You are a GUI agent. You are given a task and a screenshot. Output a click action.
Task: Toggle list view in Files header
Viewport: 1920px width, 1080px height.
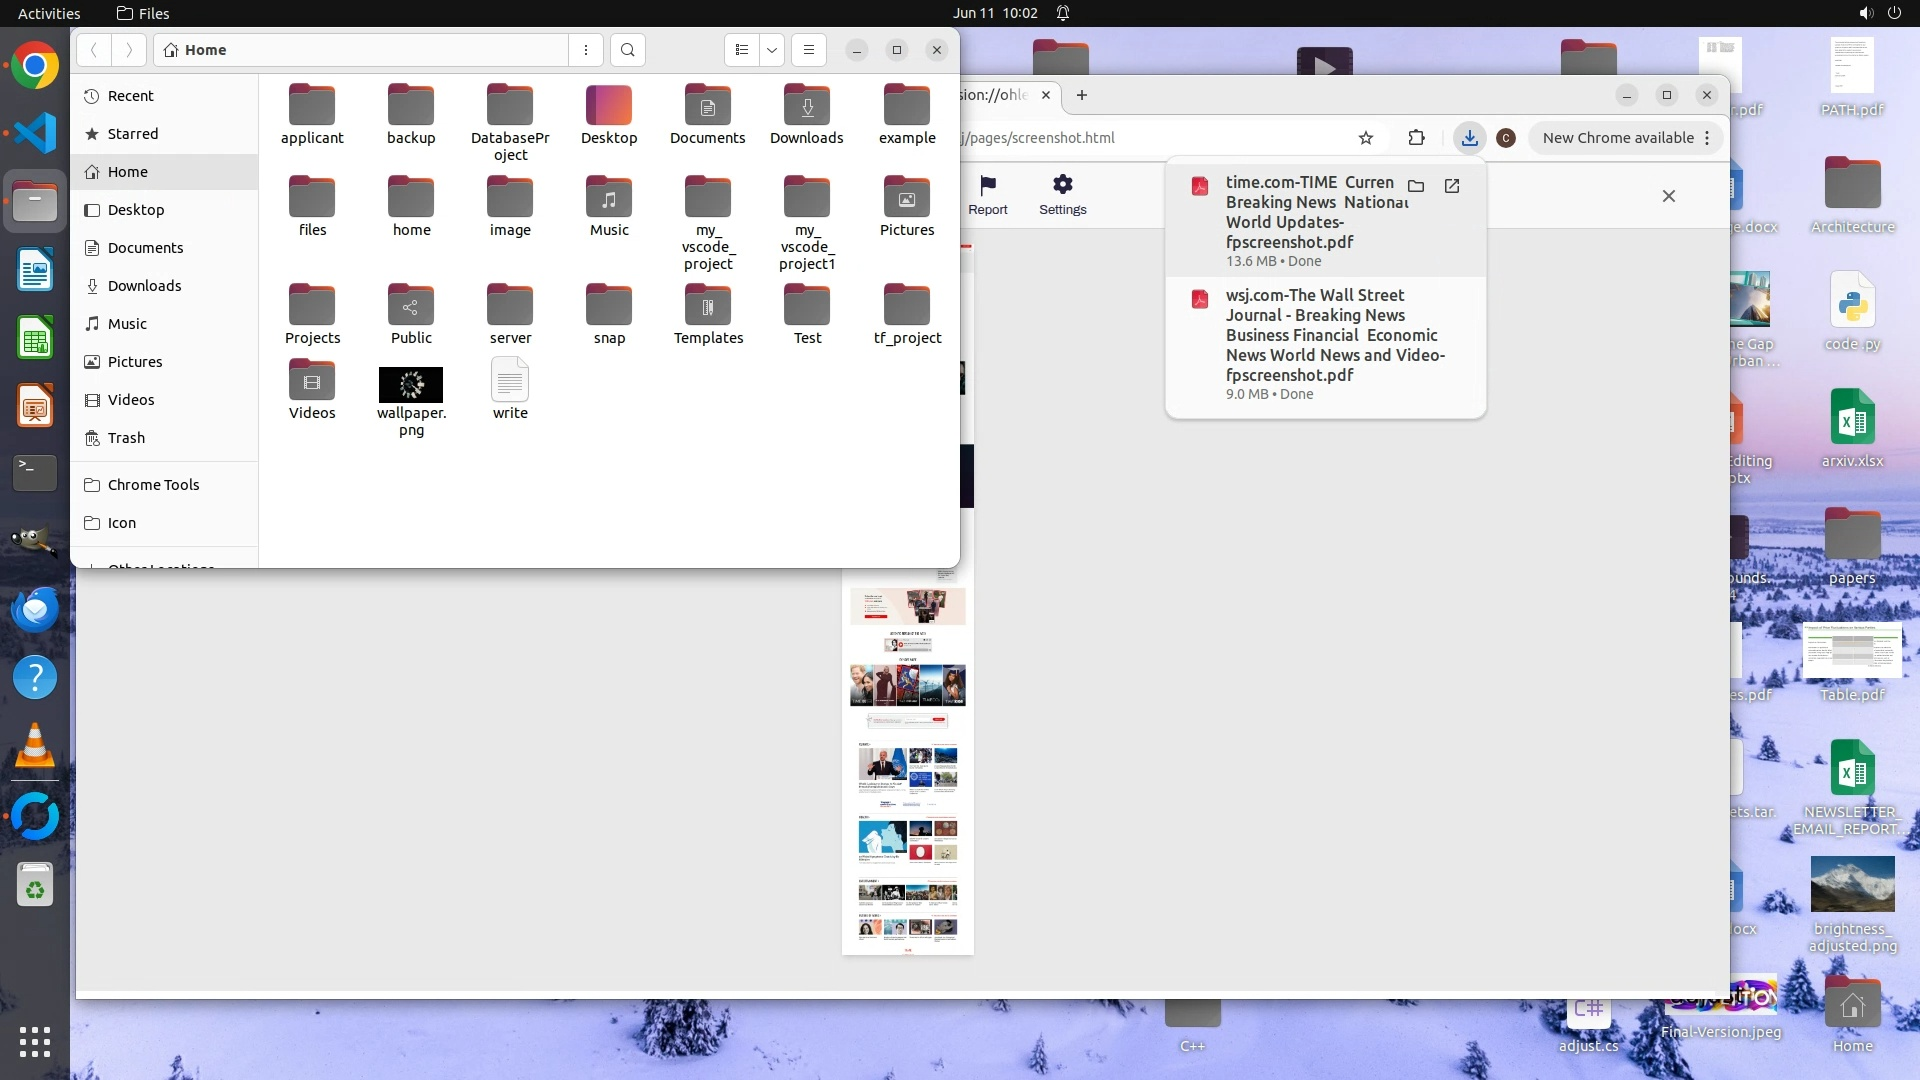pyautogui.click(x=741, y=50)
